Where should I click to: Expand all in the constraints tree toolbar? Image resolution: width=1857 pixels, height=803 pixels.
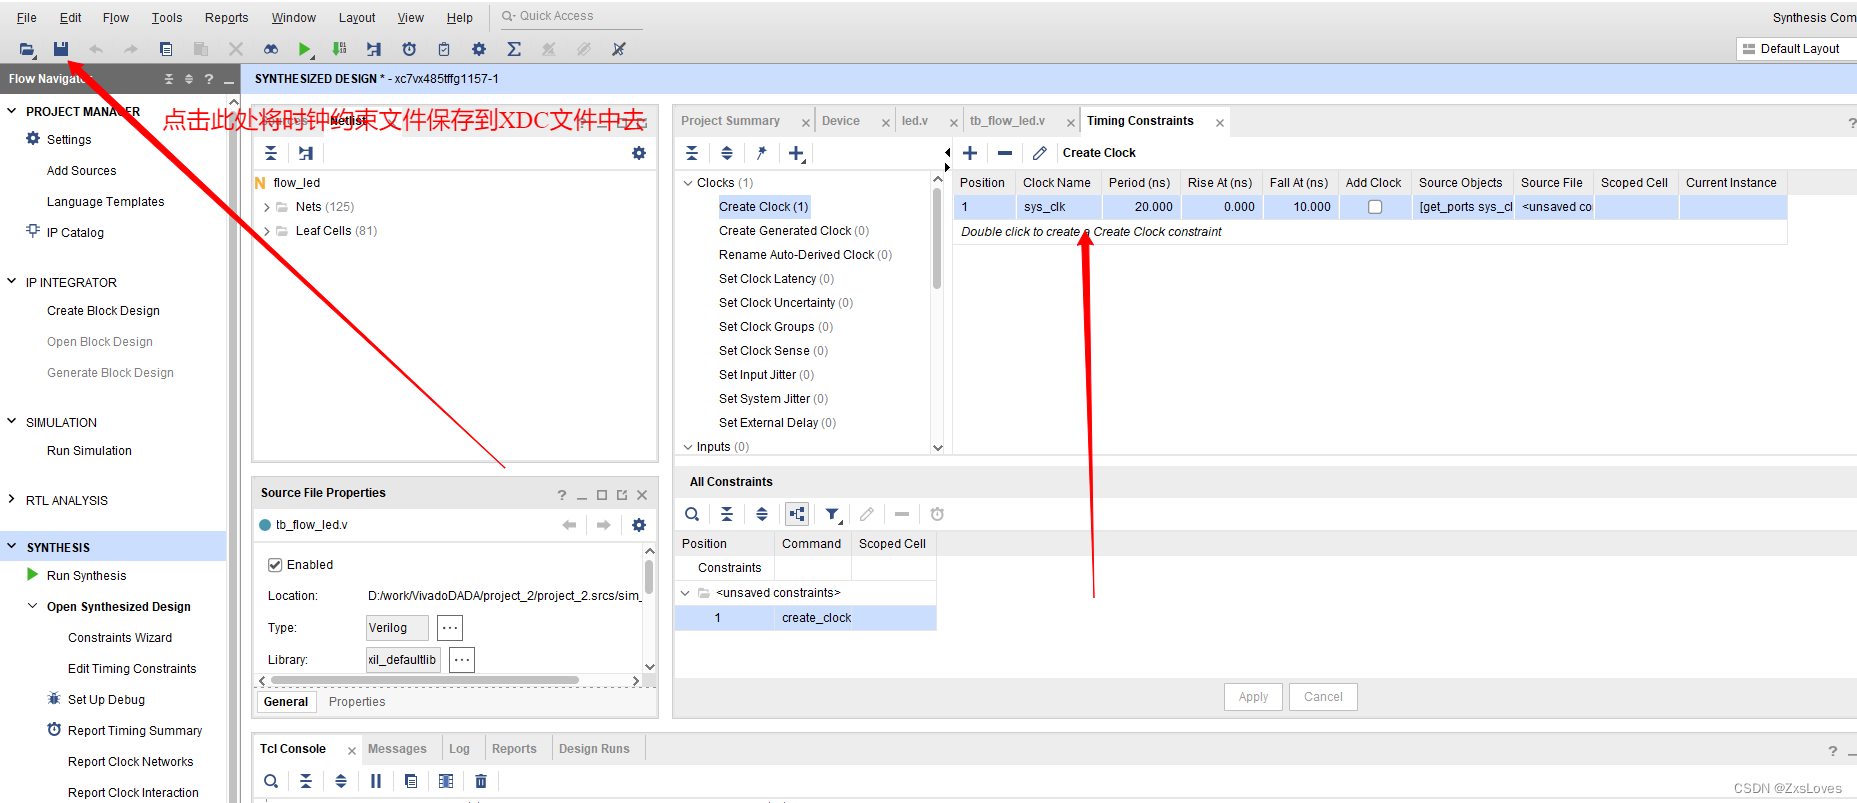(x=727, y=153)
